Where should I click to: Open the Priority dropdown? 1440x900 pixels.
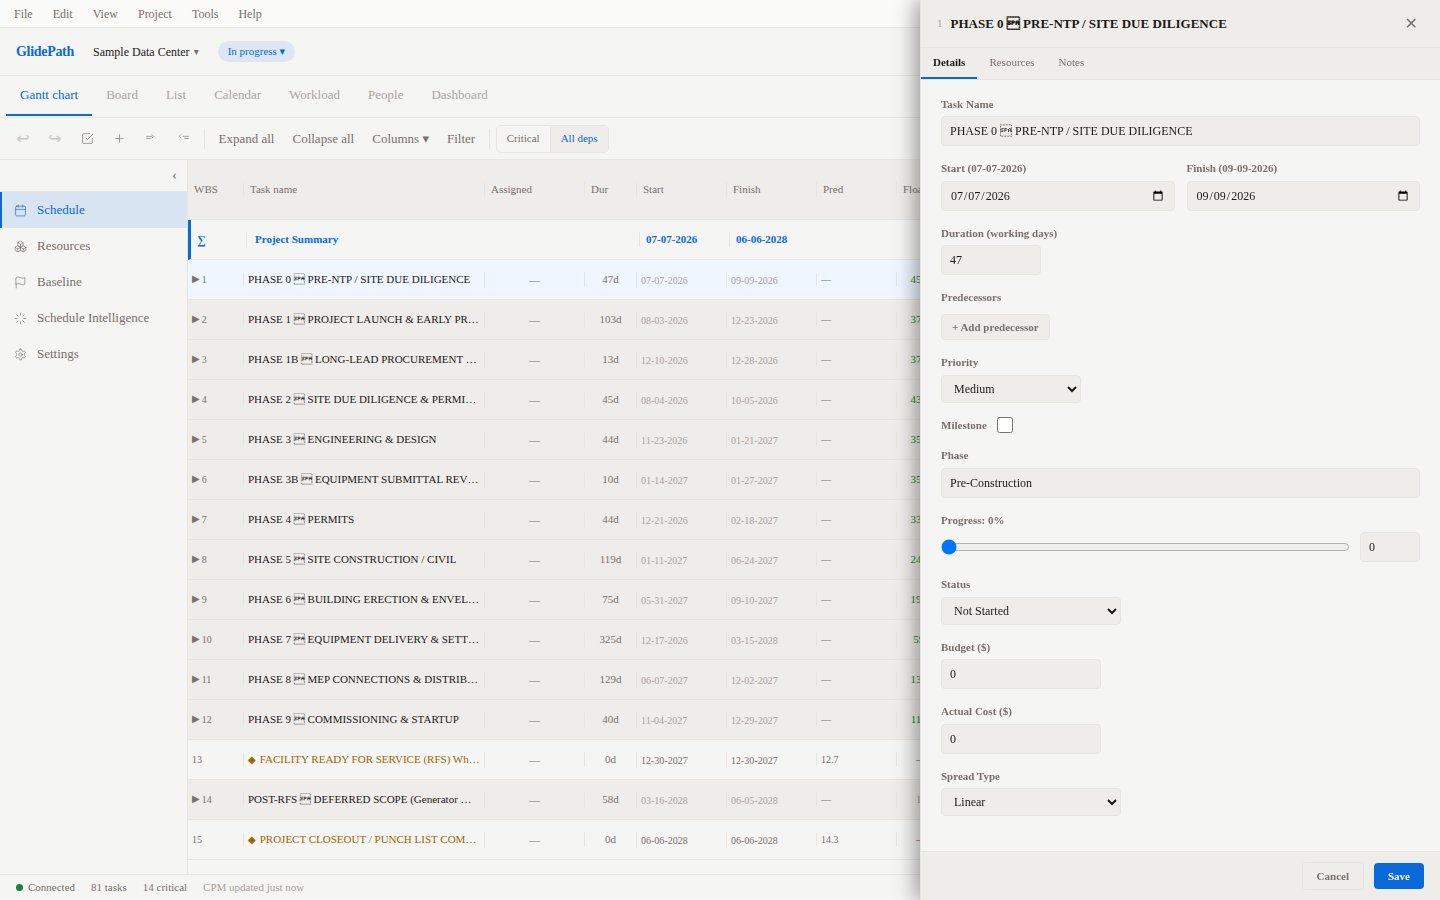tap(1011, 389)
